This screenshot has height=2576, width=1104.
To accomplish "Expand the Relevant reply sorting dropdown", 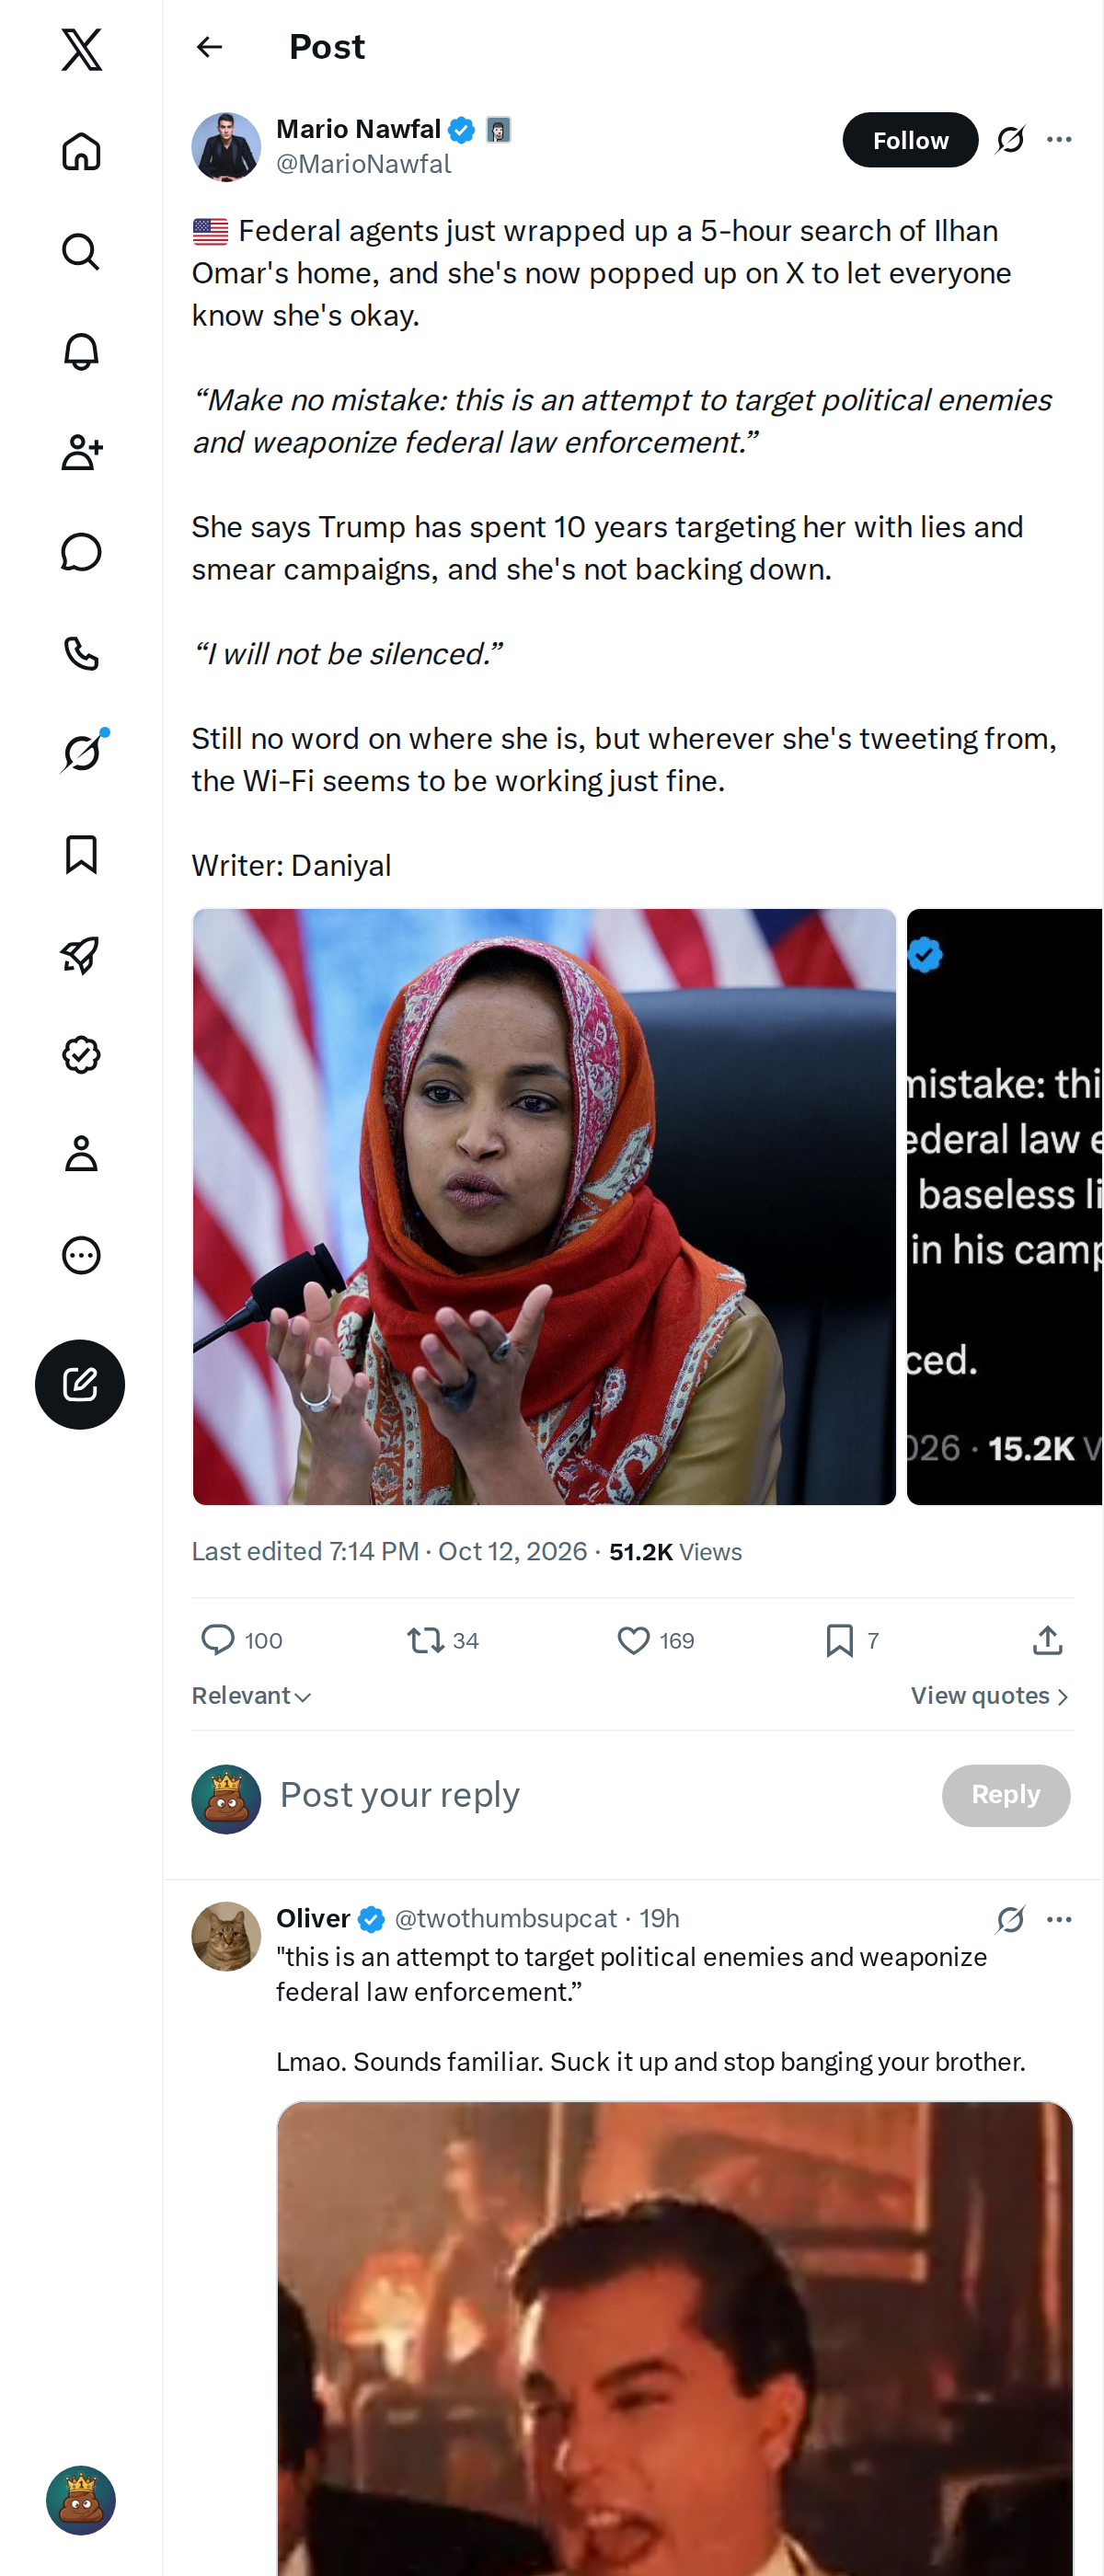I will point(252,1696).
